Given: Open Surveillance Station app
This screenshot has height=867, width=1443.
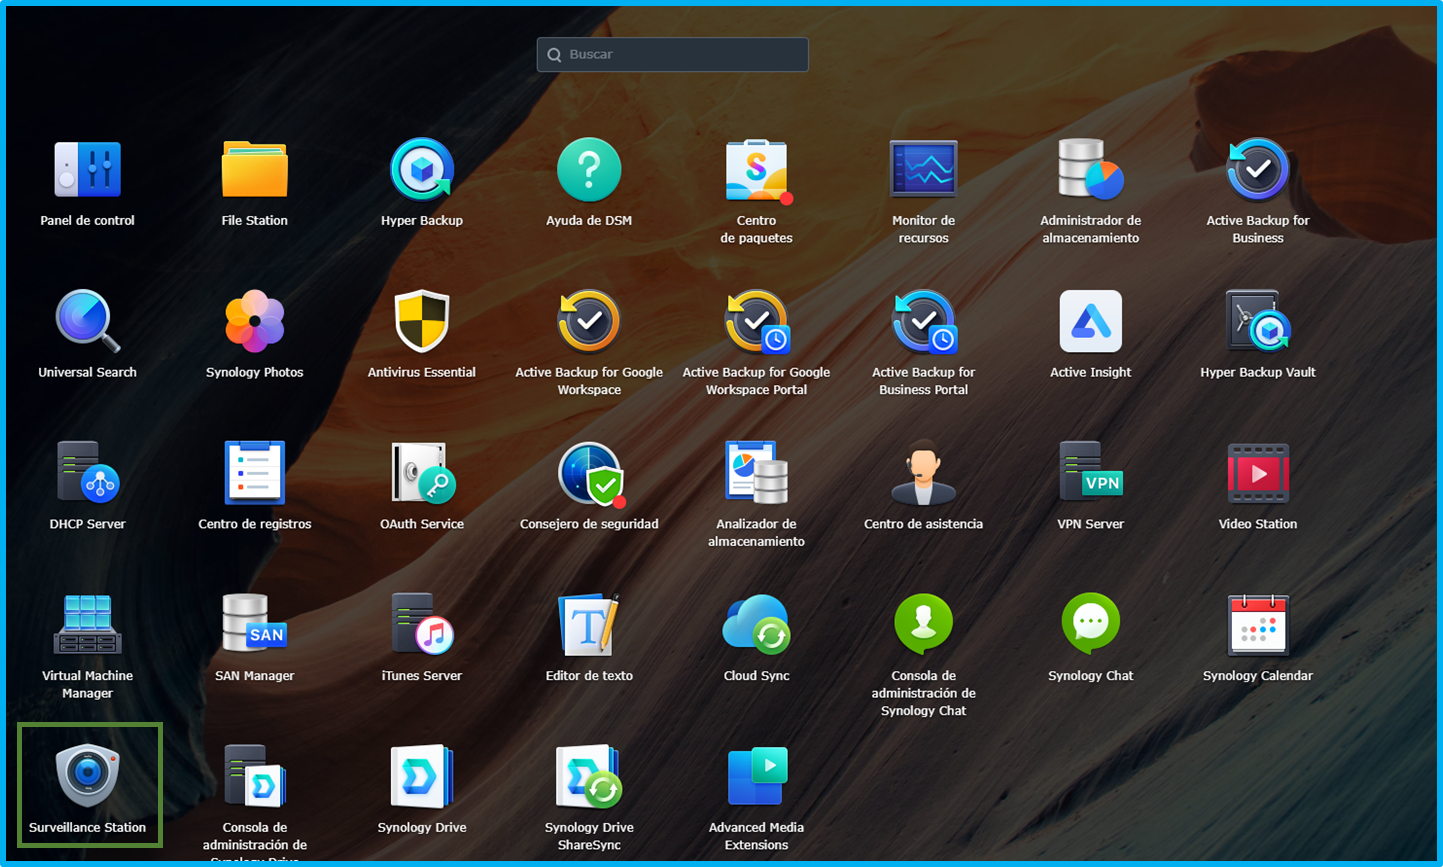Looking at the screenshot, I should (88, 776).
